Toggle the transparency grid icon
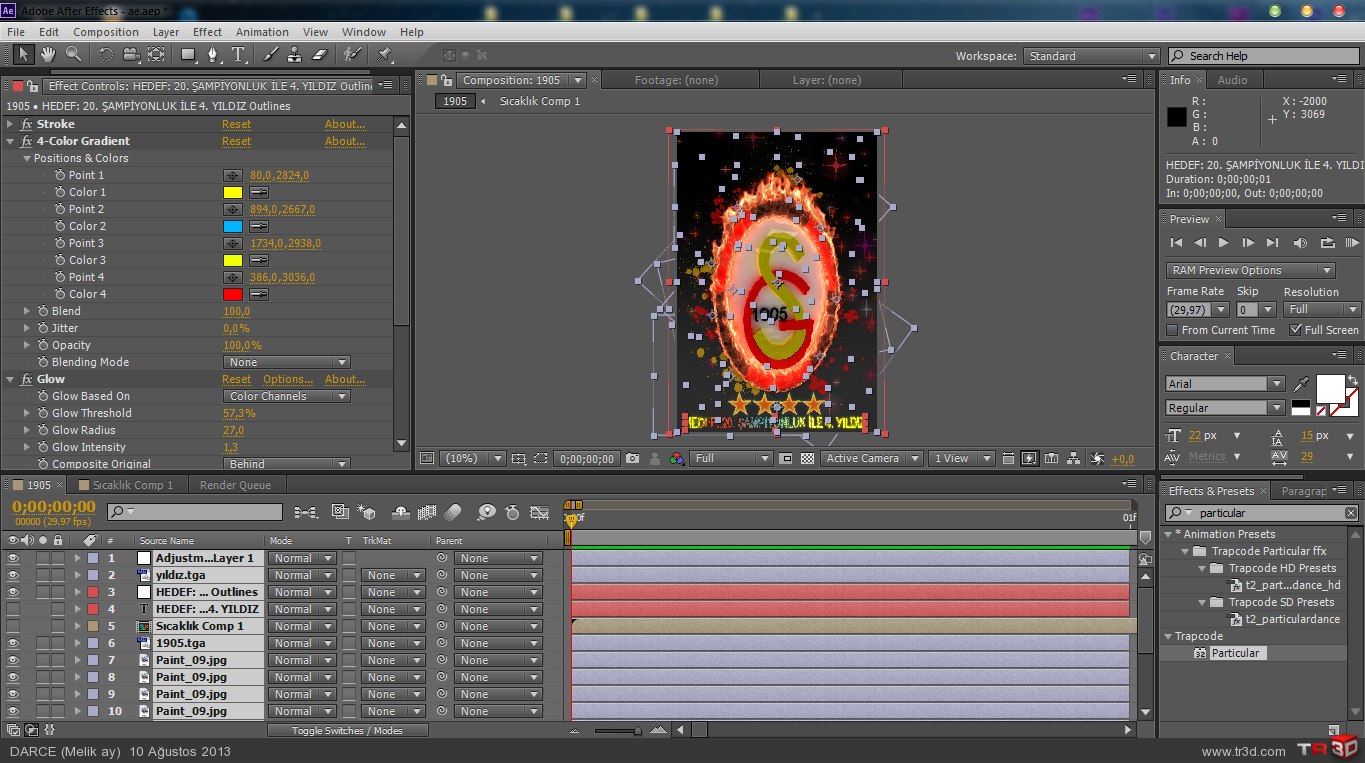1365x763 pixels. 807,459
